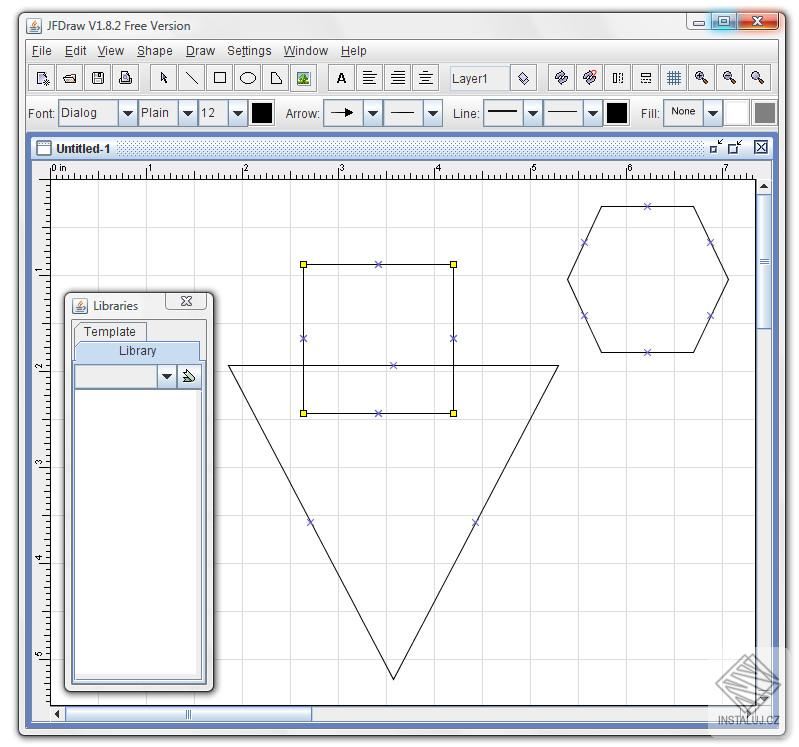Click the zoom in magnifier icon

701,78
